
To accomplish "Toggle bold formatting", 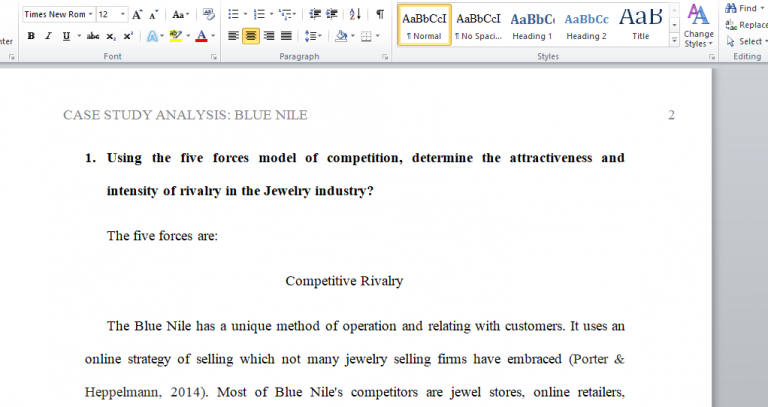I will 31,36.
